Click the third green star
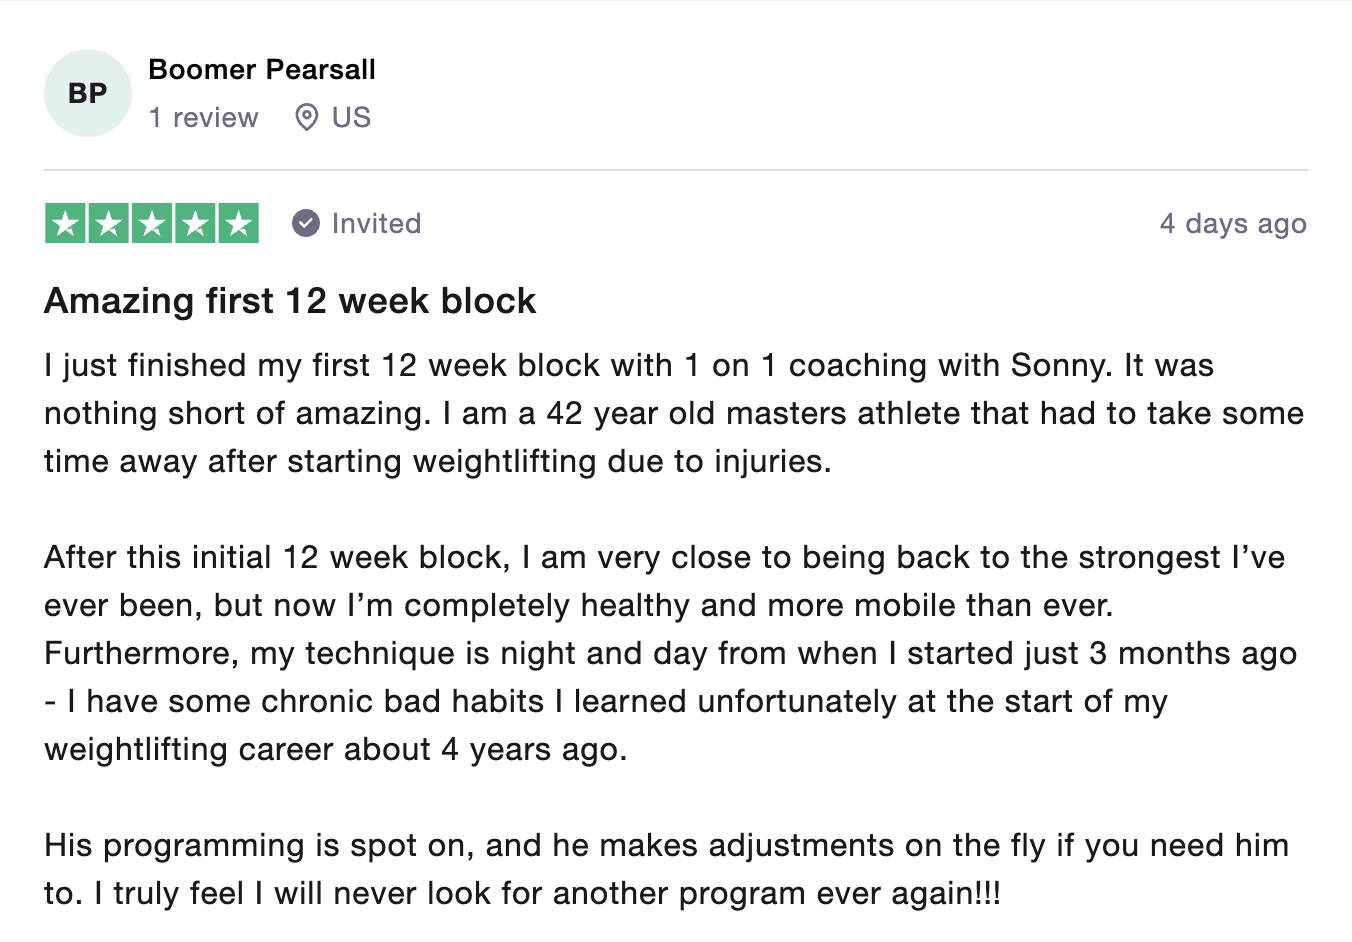Screen dimensions: 1352x942 [x=152, y=223]
